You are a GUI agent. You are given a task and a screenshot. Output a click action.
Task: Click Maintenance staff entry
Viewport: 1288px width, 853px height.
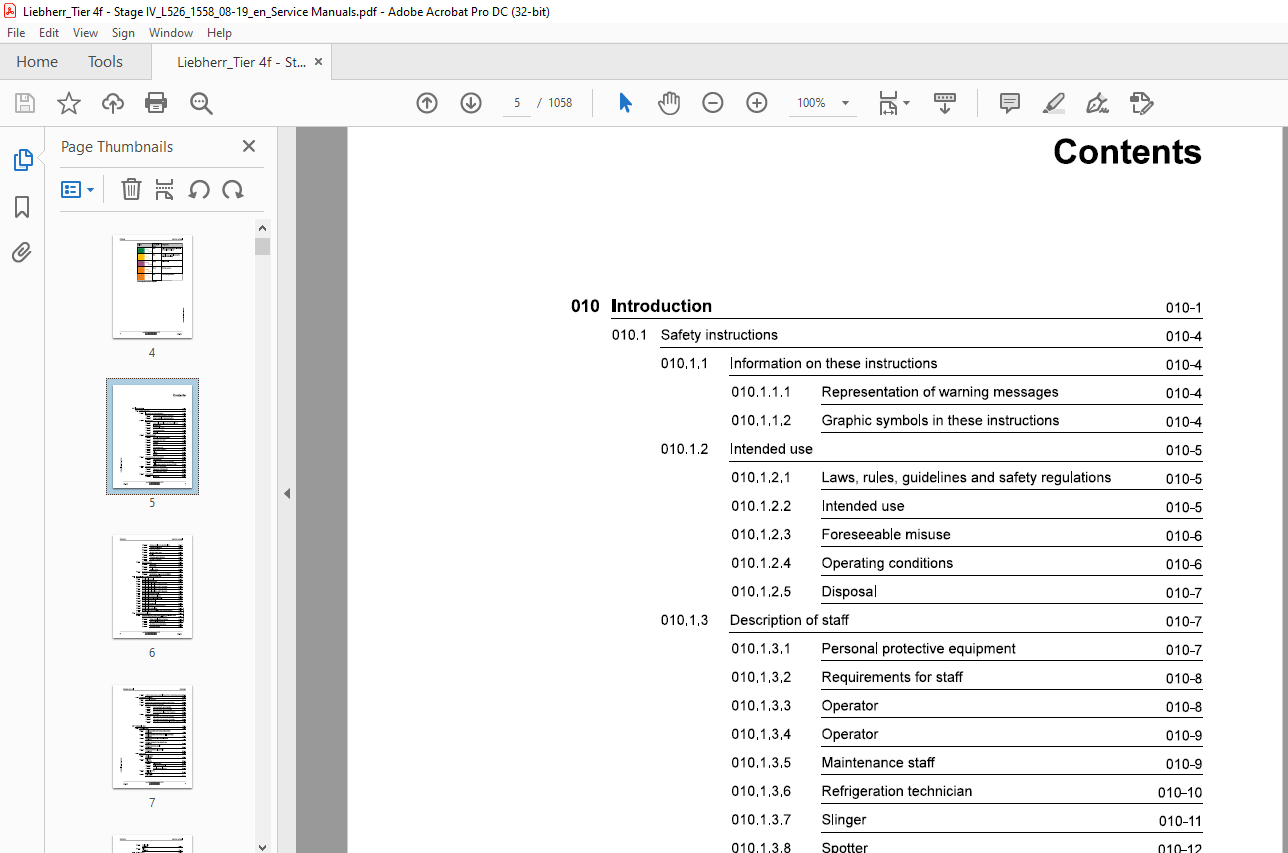(878, 763)
